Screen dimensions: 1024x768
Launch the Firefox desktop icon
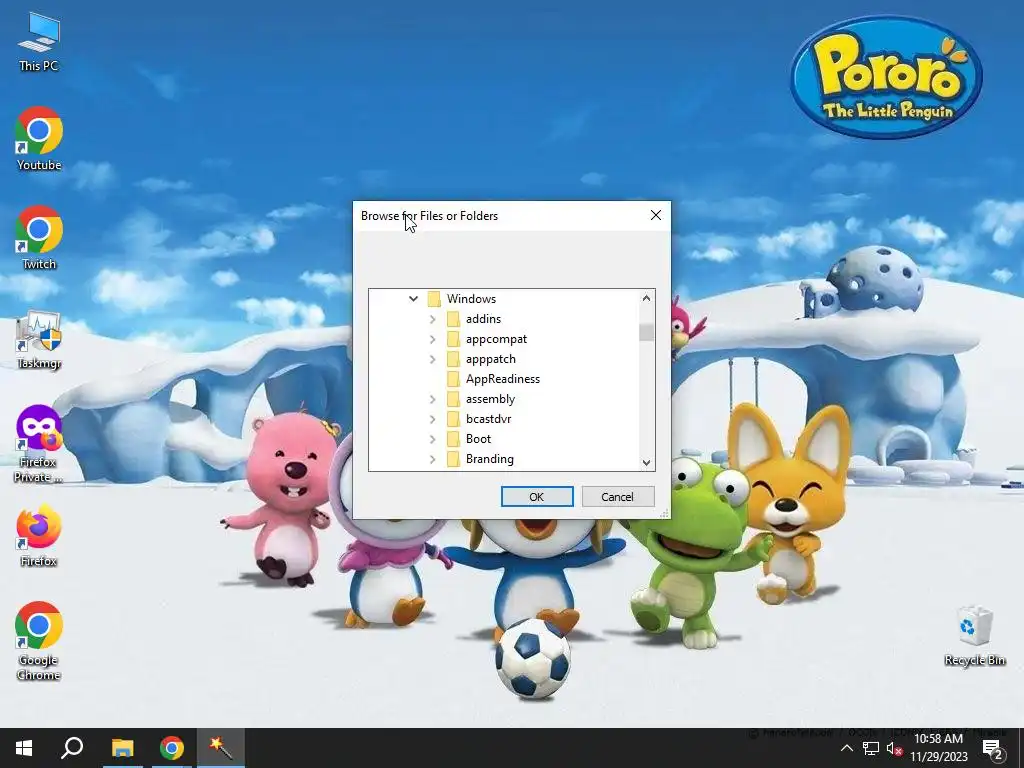(x=39, y=536)
